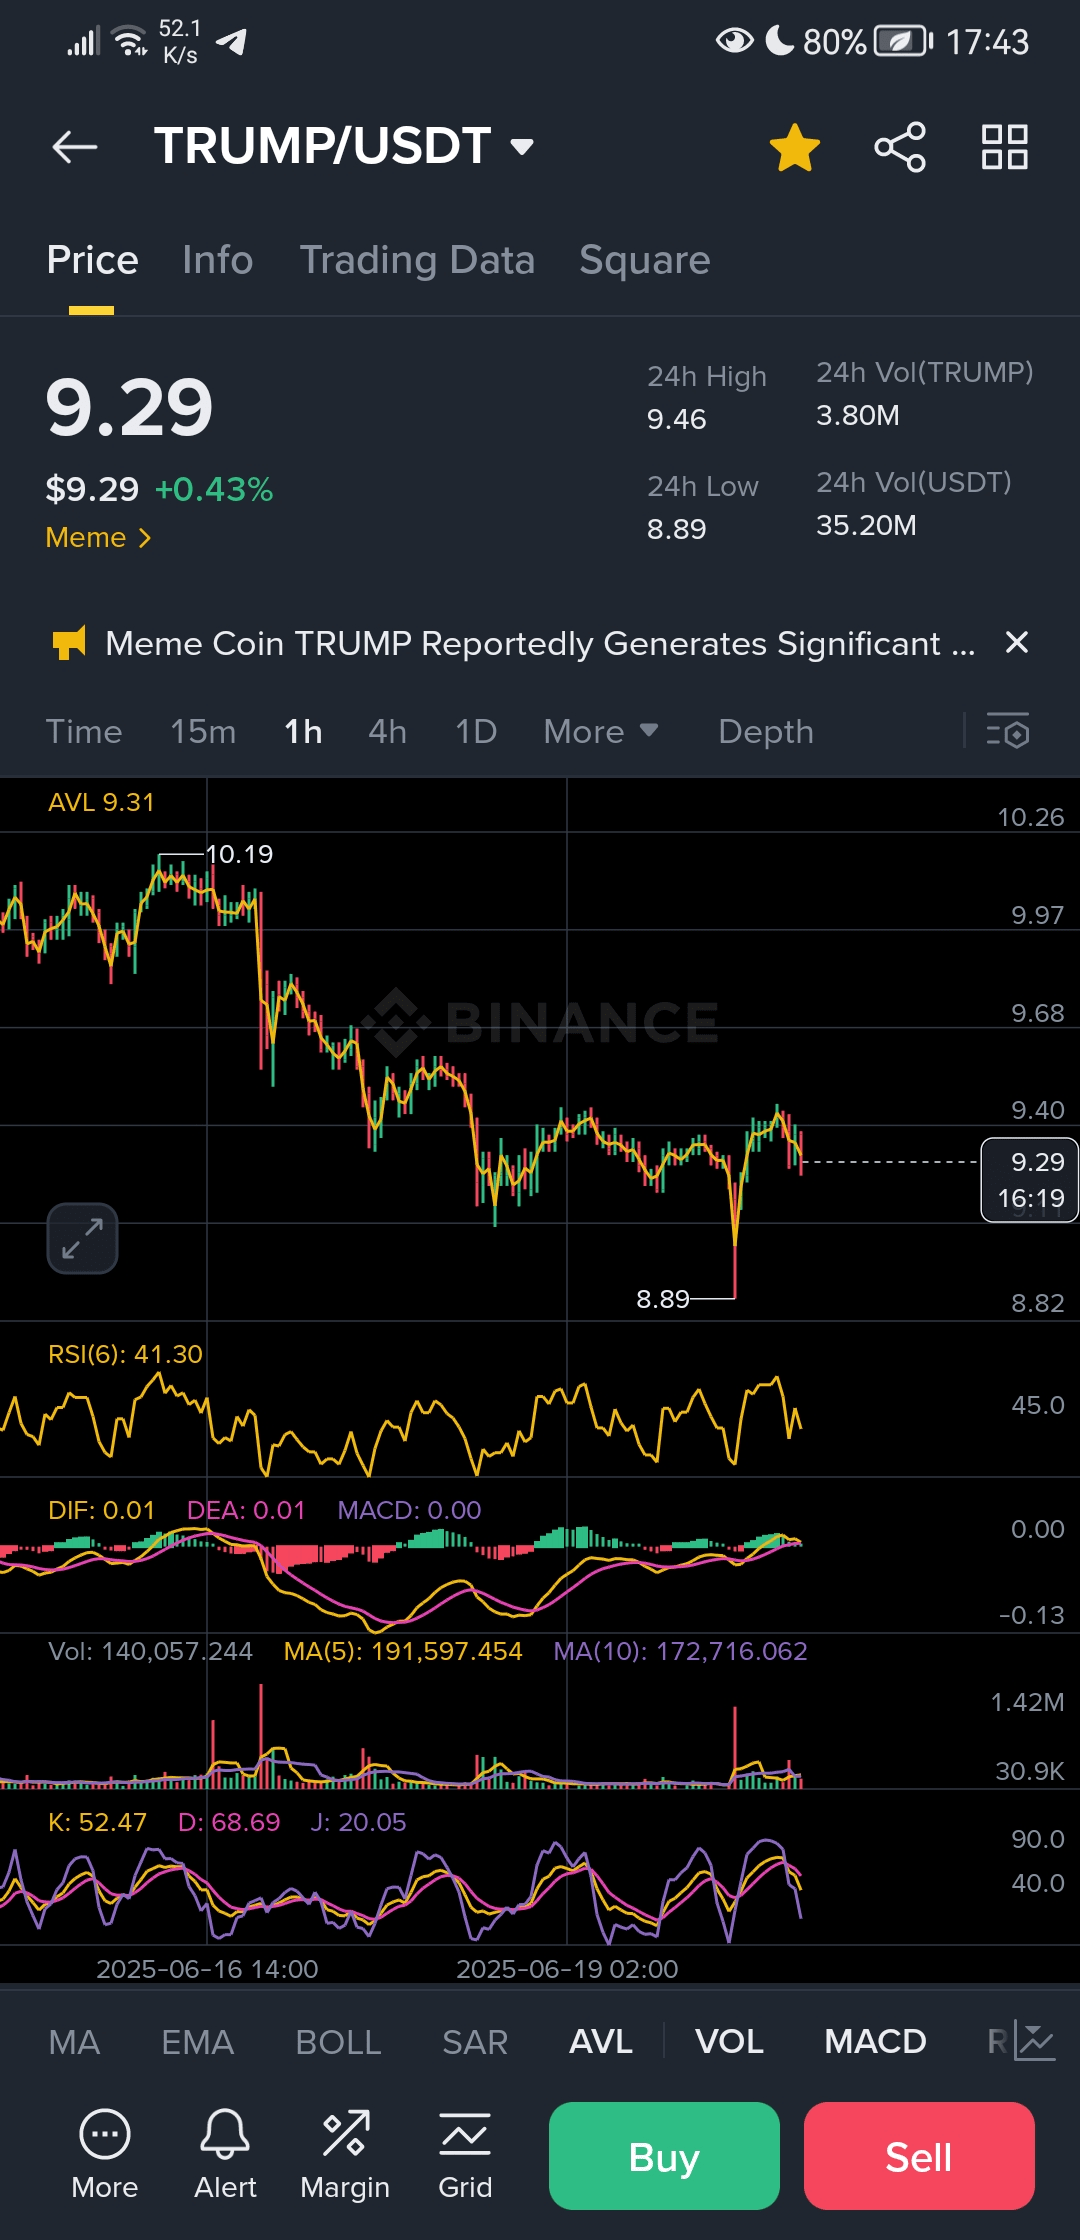Open the share icon
Image resolution: width=1080 pixels, height=2240 pixels.
tap(900, 147)
